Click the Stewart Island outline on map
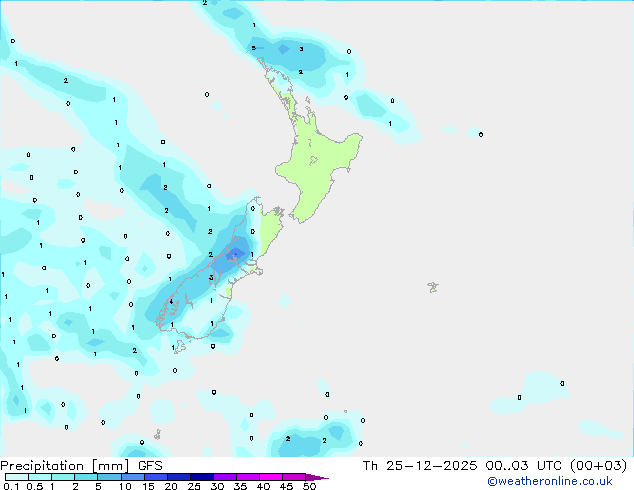 click(179, 347)
